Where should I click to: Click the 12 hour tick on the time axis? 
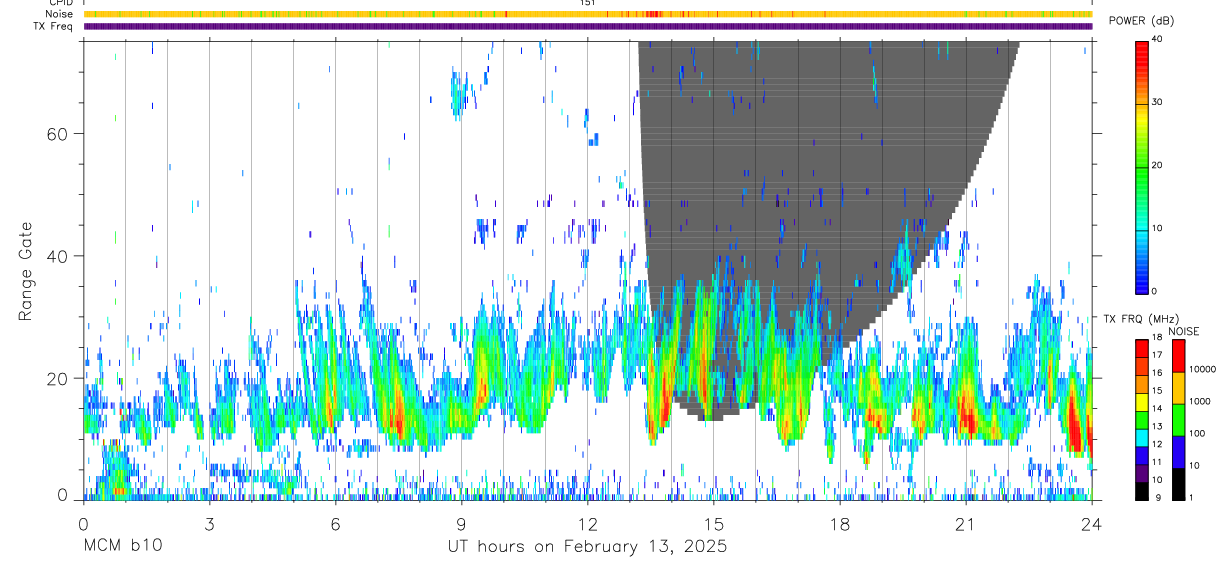pos(587,524)
